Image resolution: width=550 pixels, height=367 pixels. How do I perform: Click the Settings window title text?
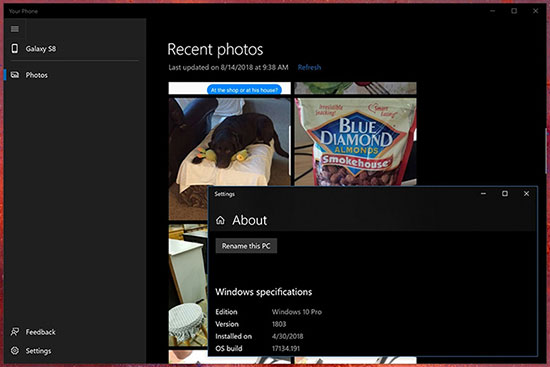click(224, 194)
